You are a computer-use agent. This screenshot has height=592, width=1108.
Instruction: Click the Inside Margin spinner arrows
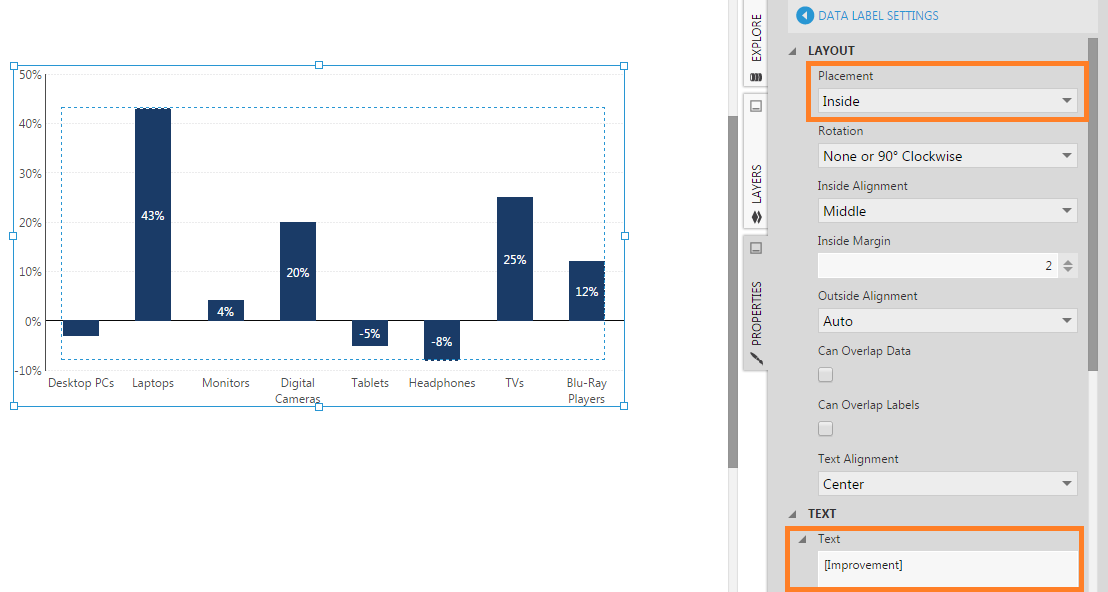pyautogui.click(x=1068, y=266)
